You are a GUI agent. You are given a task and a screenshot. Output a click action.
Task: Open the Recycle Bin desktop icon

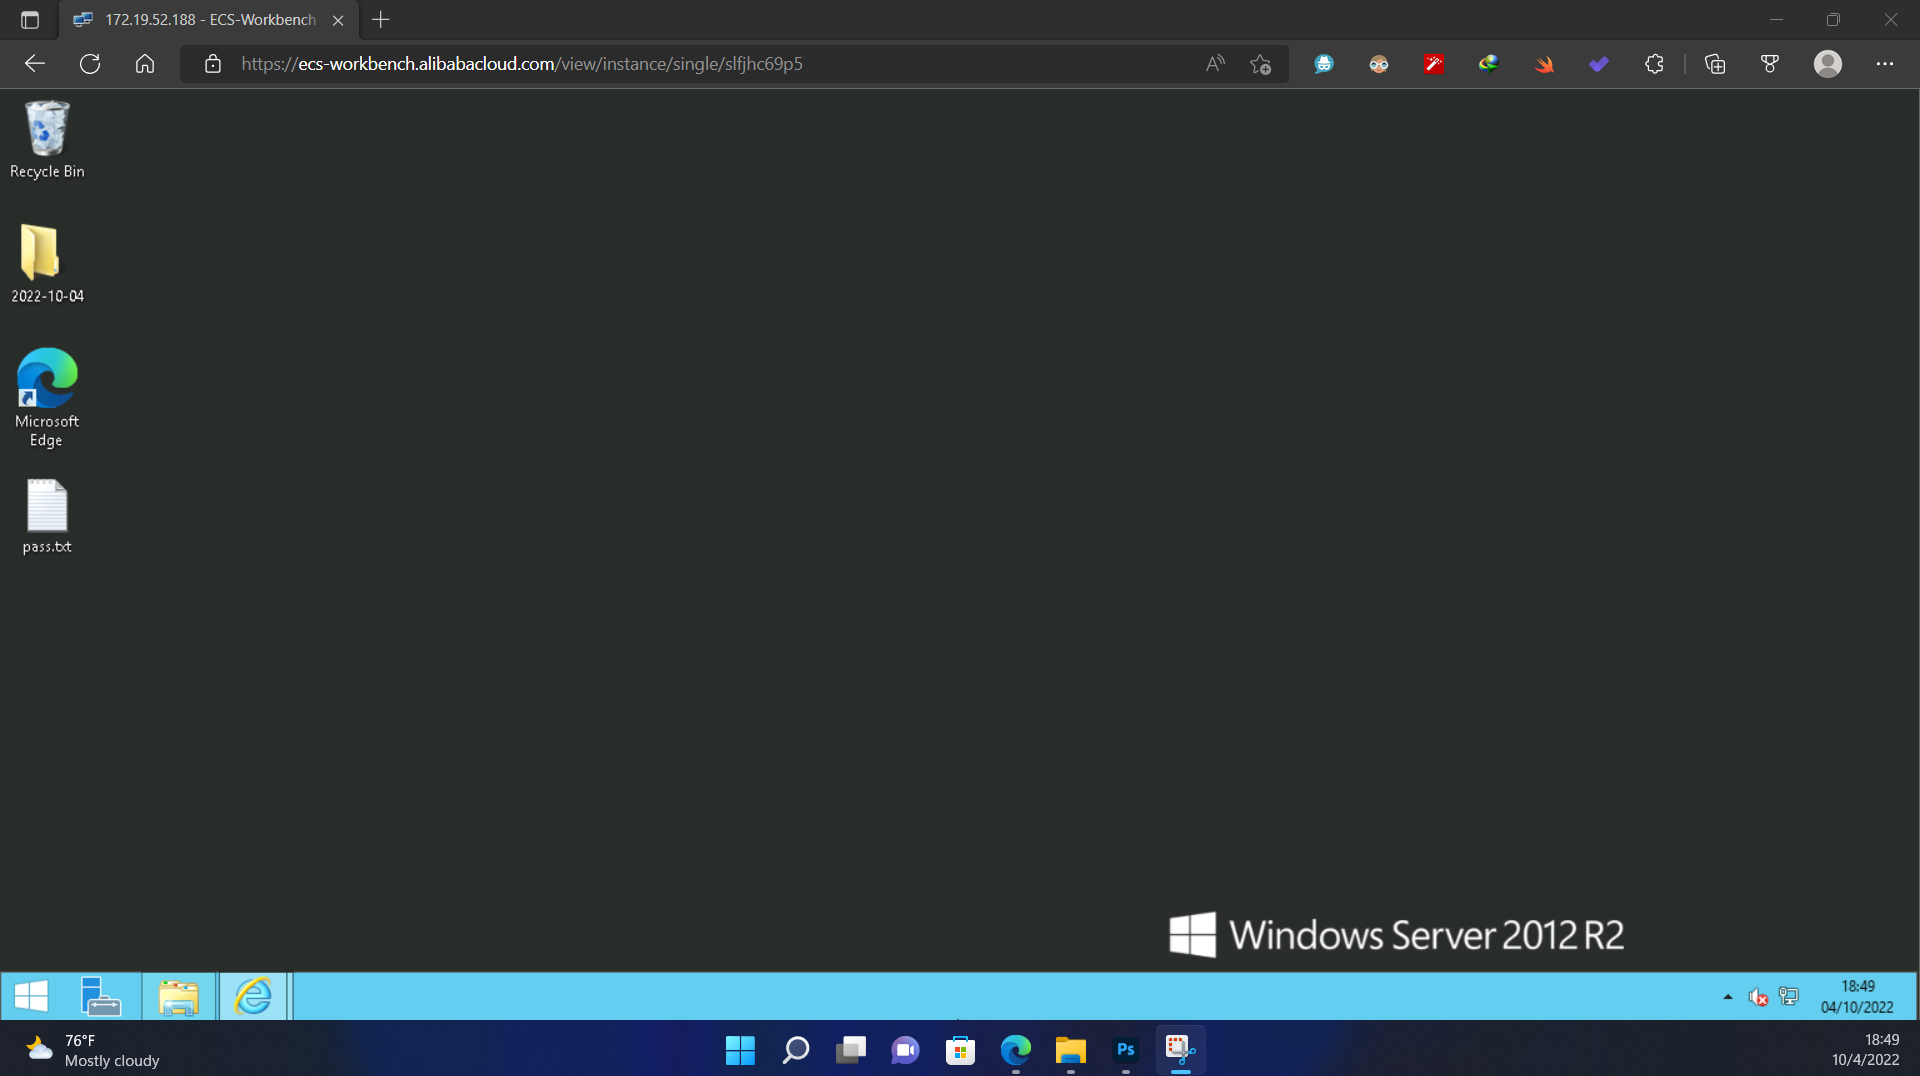coord(47,140)
